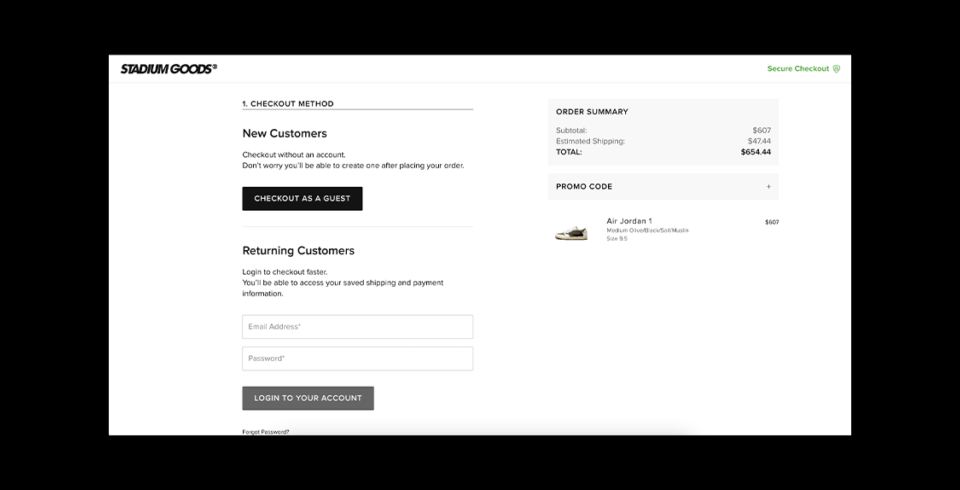Select the estimated shipping value $47.44
Image resolution: width=960 pixels, height=490 pixels.
759,141
